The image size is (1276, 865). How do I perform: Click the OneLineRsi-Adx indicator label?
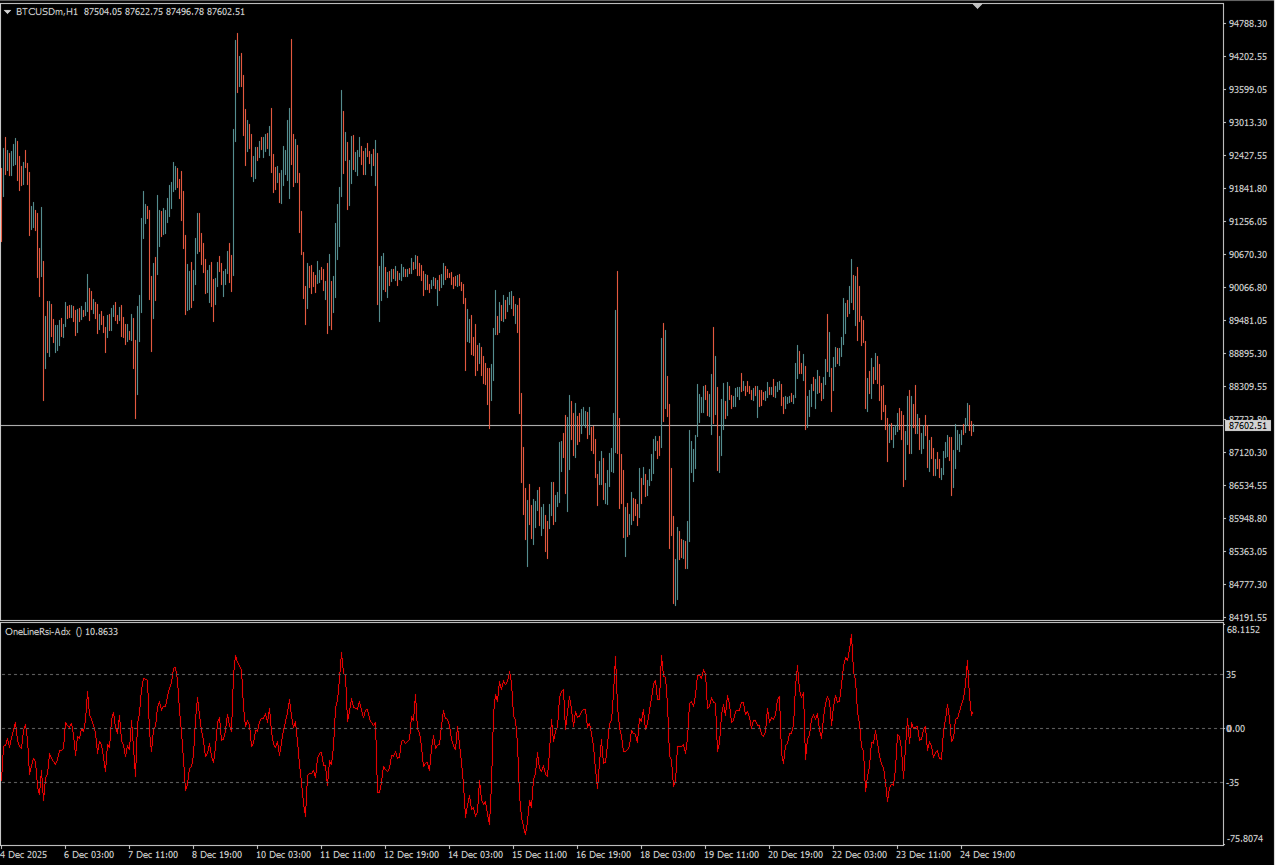click(38, 632)
